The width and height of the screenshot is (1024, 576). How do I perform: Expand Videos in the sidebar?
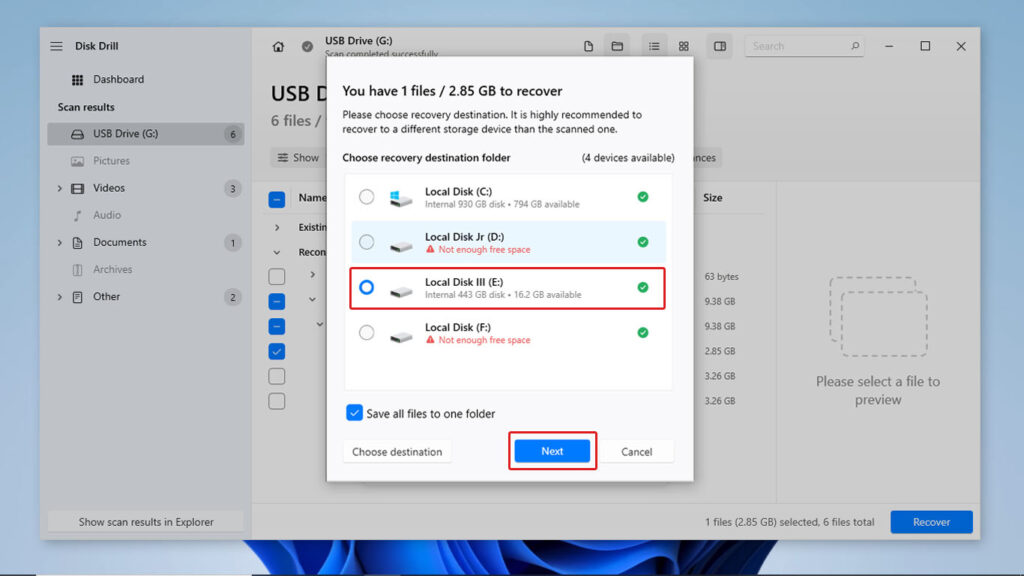pyautogui.click(x=60, y=187)
